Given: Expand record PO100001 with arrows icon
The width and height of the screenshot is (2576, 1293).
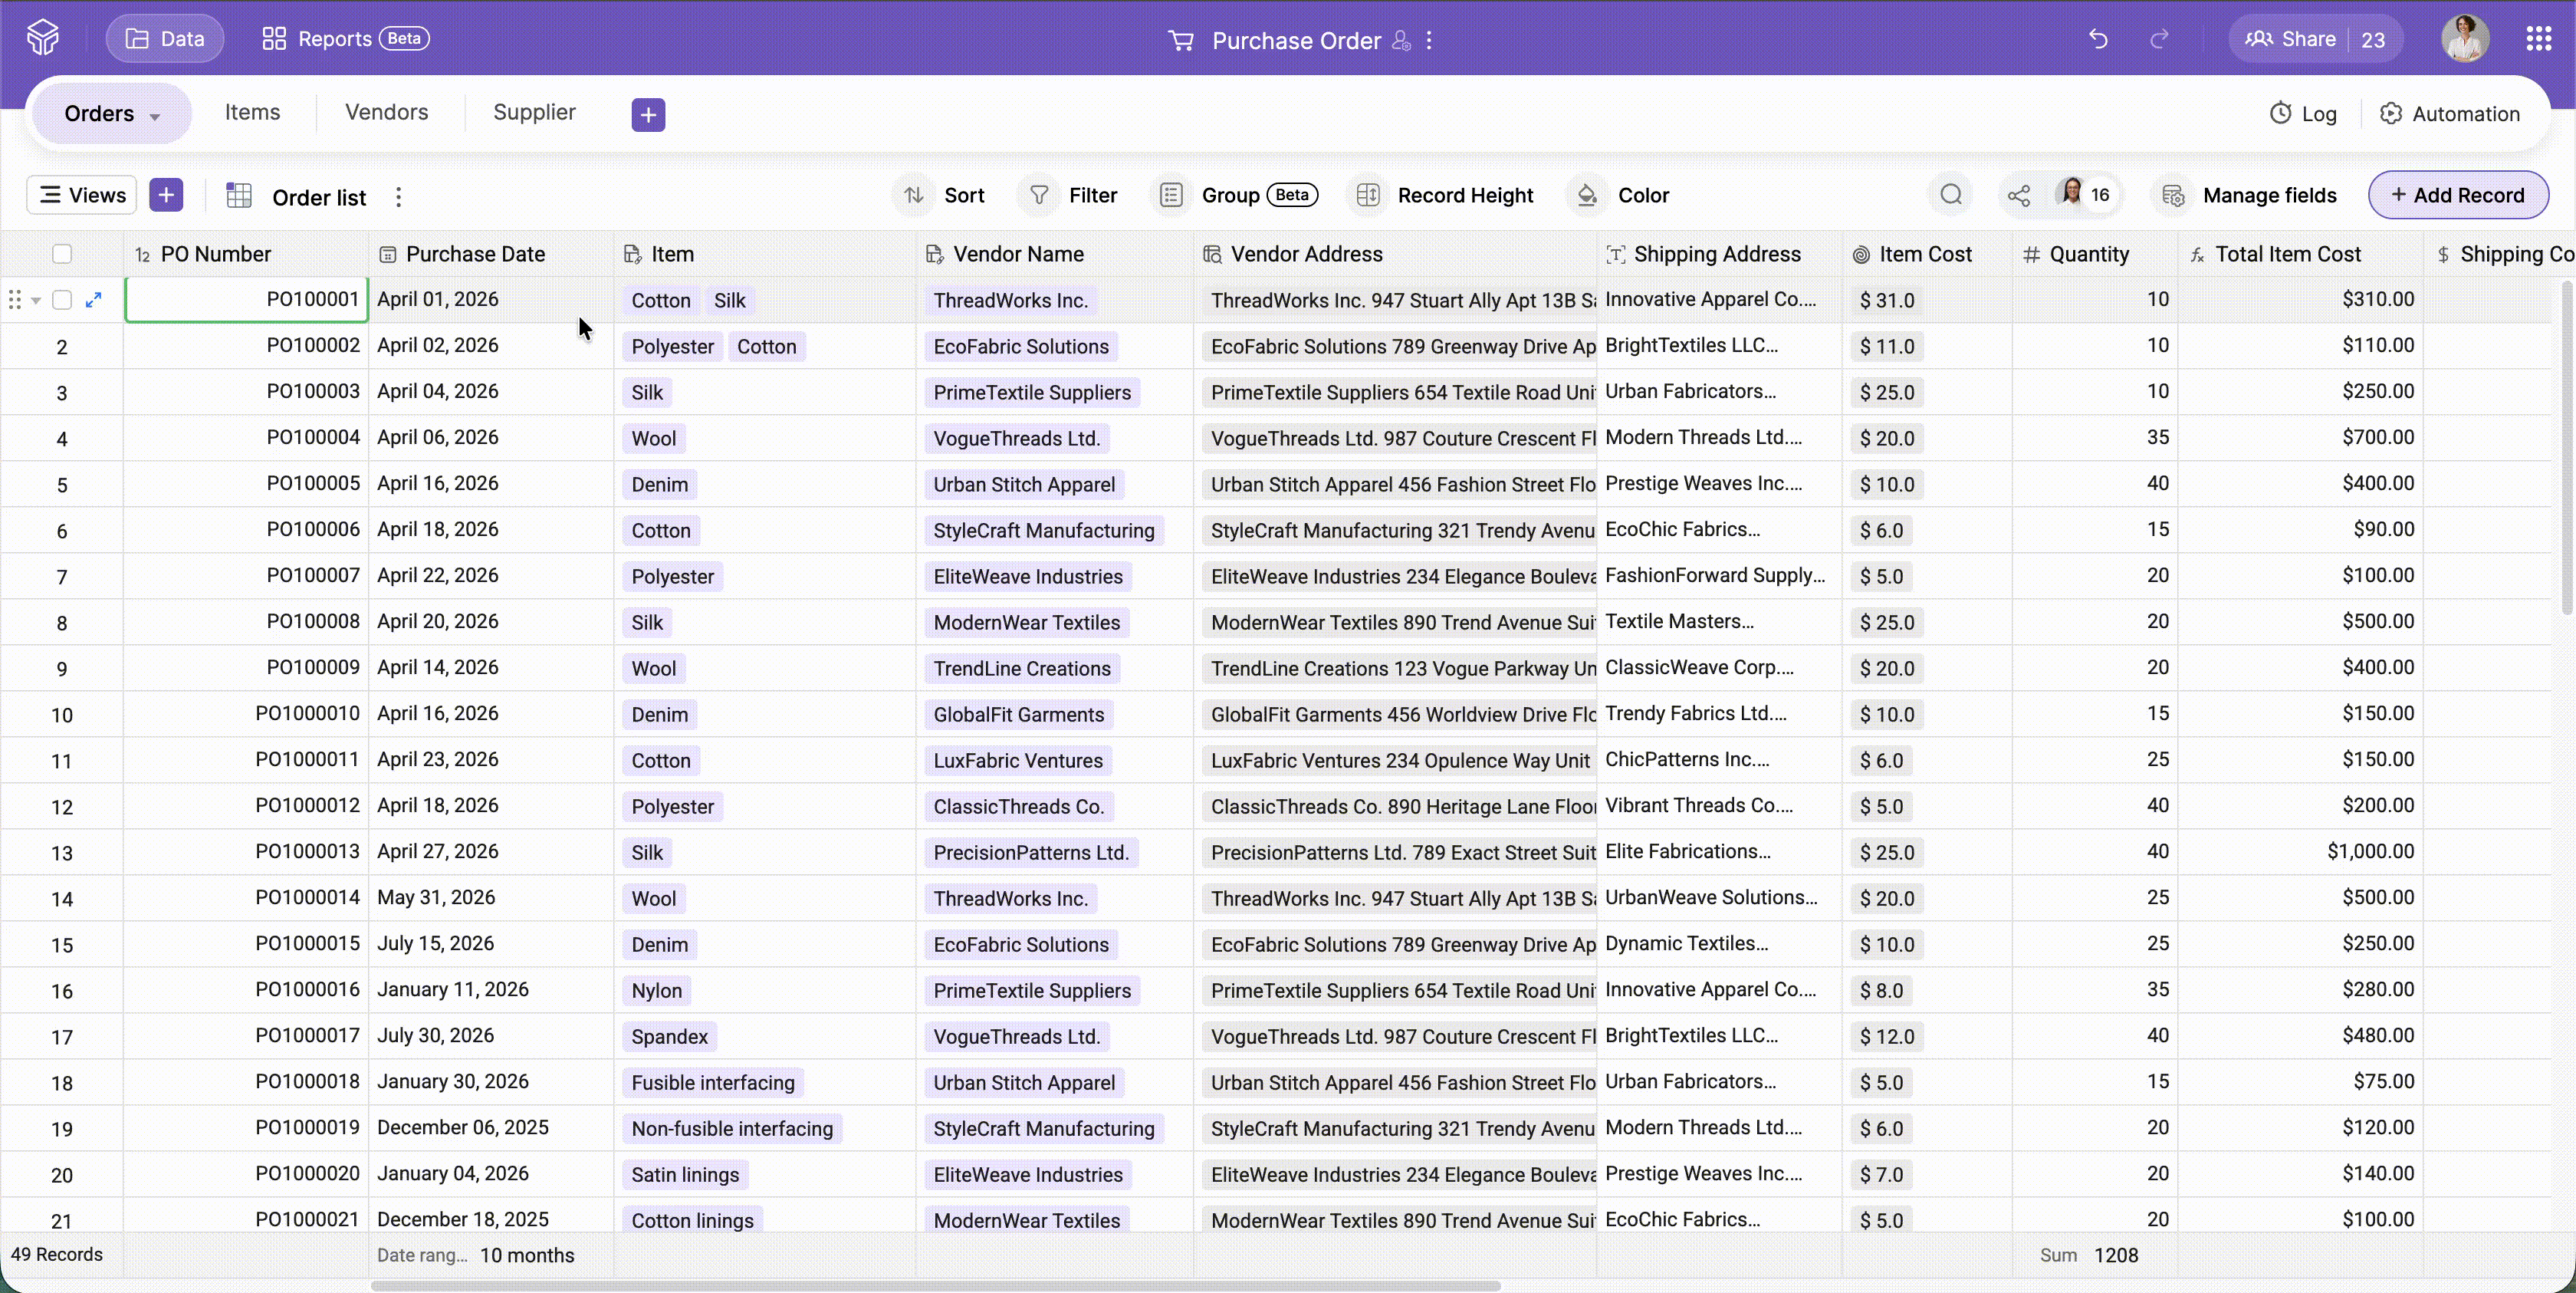Looking at the screenshot, I should click(x=94, y=299).
